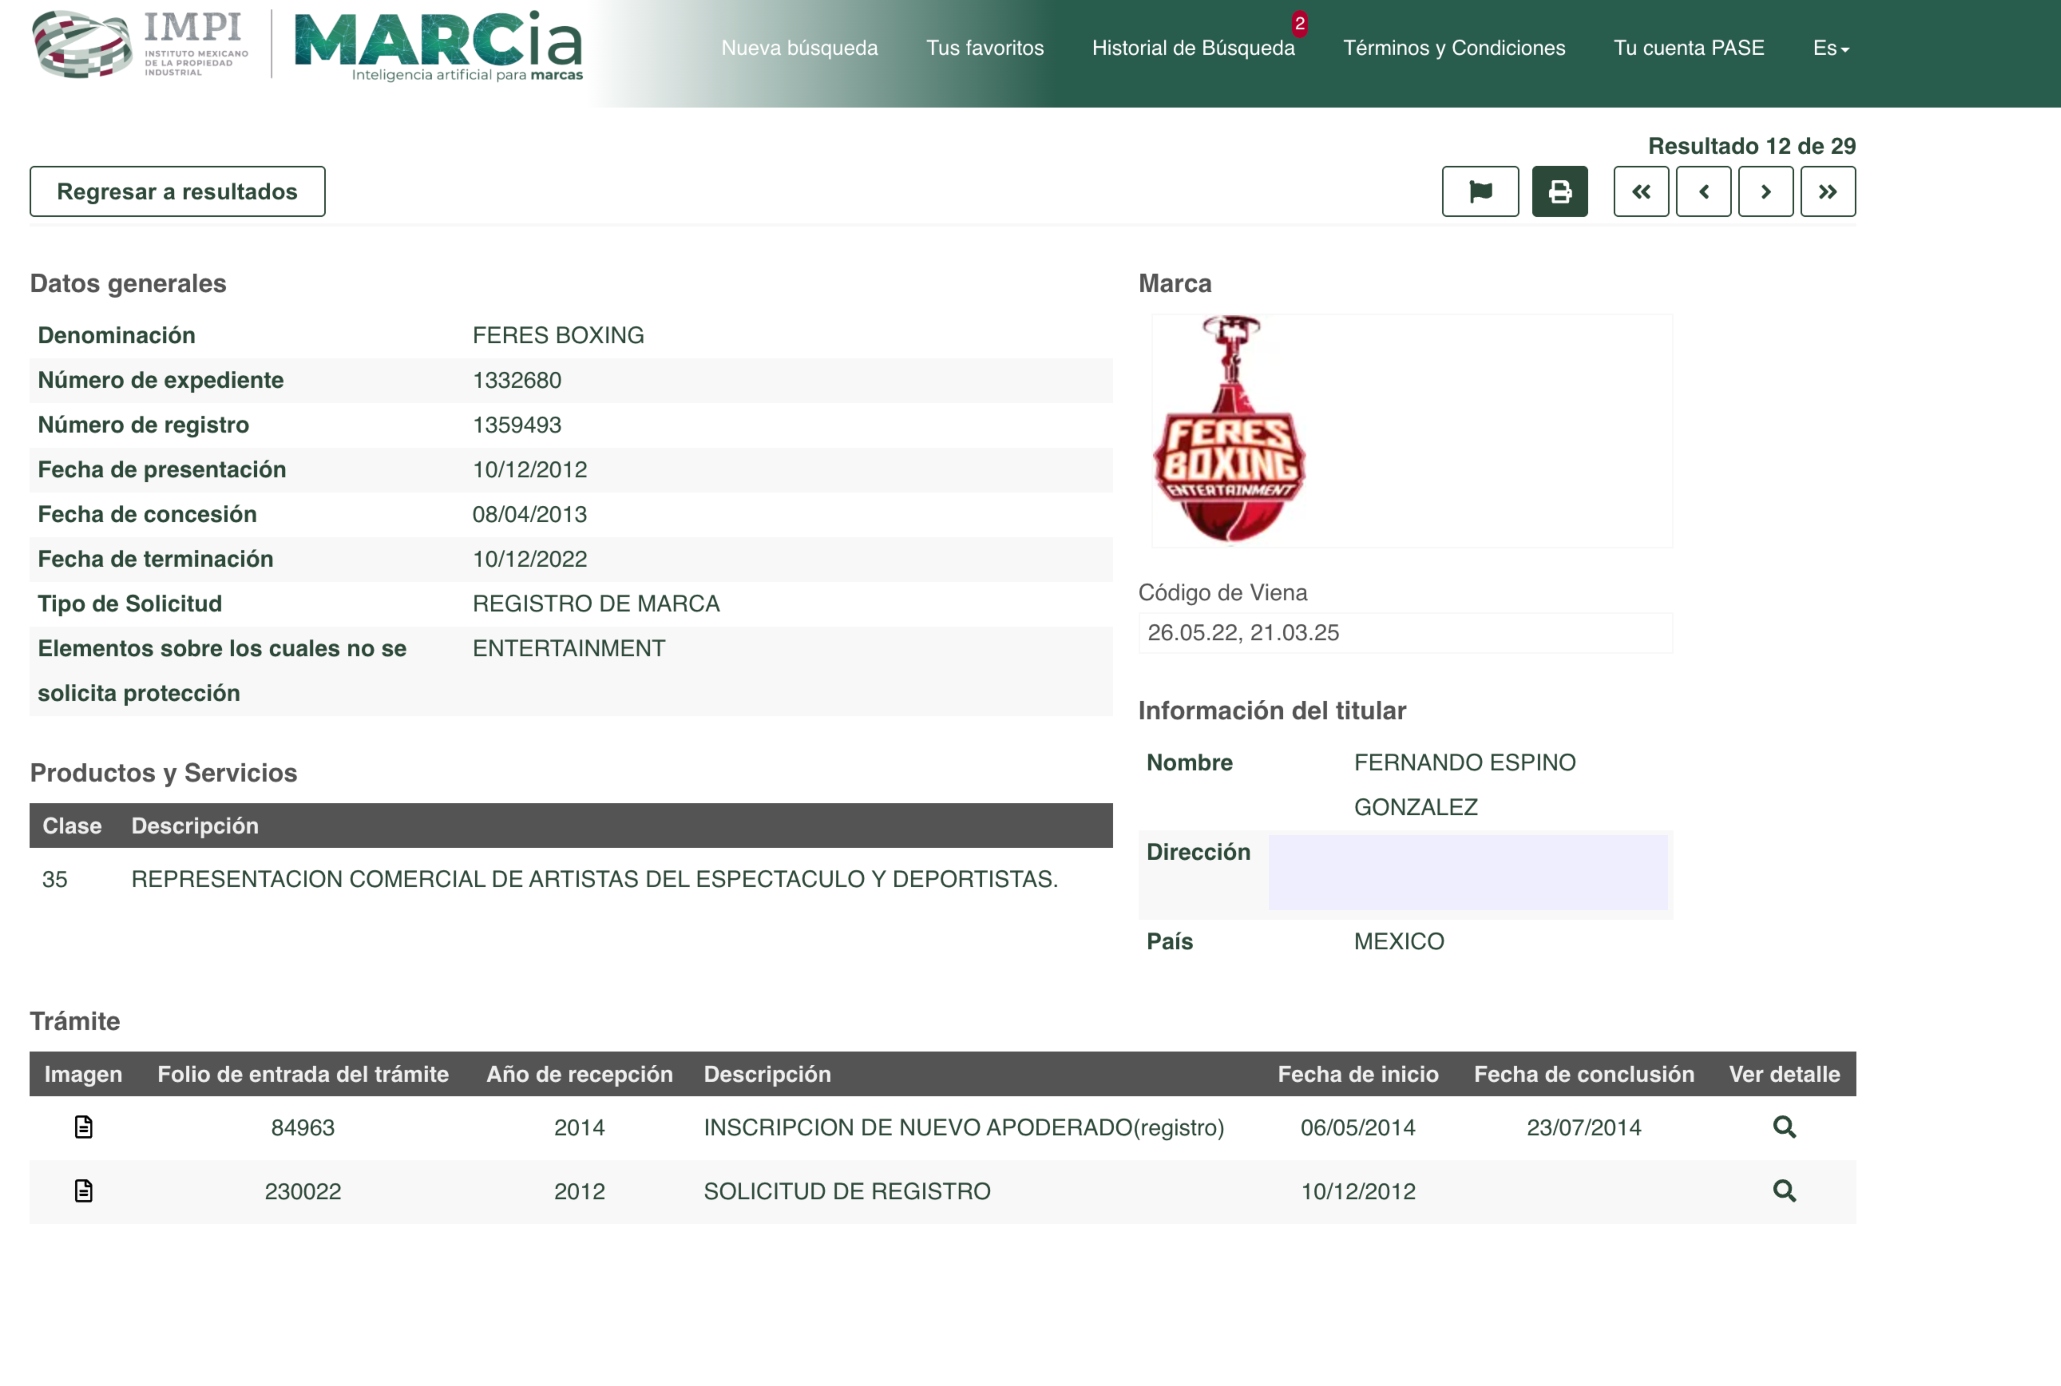Click the FERES BOXING trademark logo image

click(x=1230, y=431)
